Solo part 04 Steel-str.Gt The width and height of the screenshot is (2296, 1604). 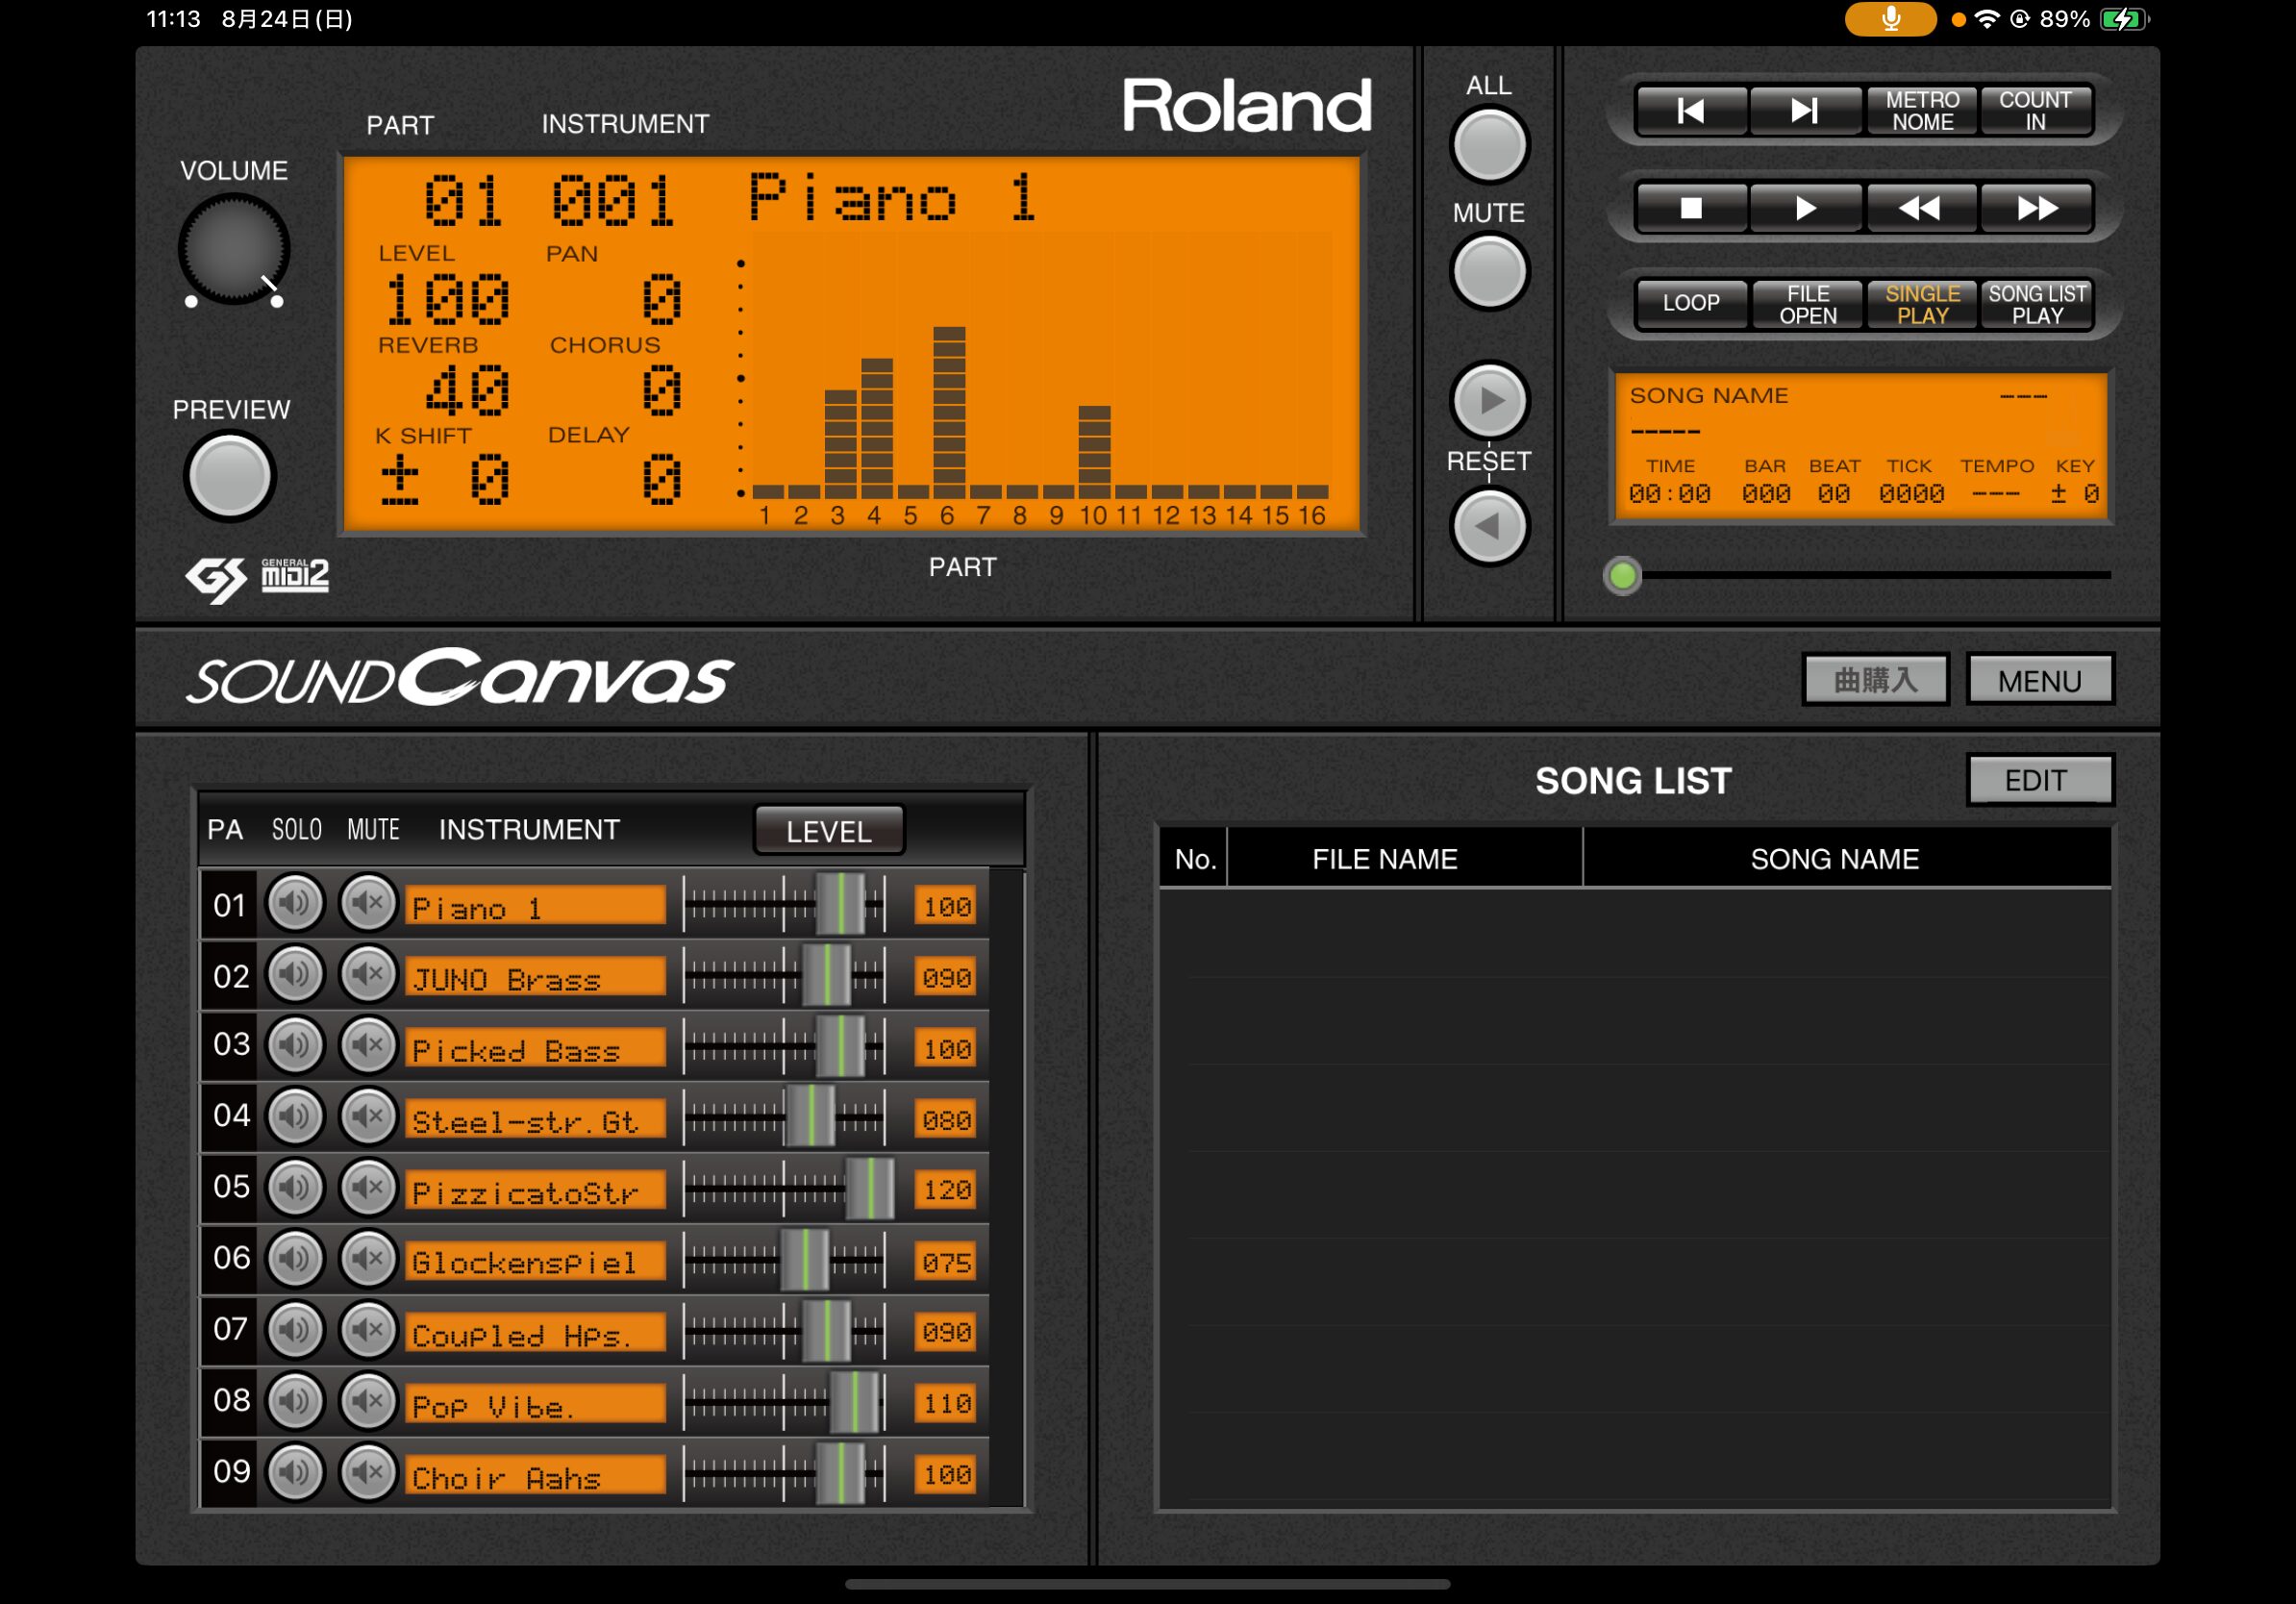295,1117
